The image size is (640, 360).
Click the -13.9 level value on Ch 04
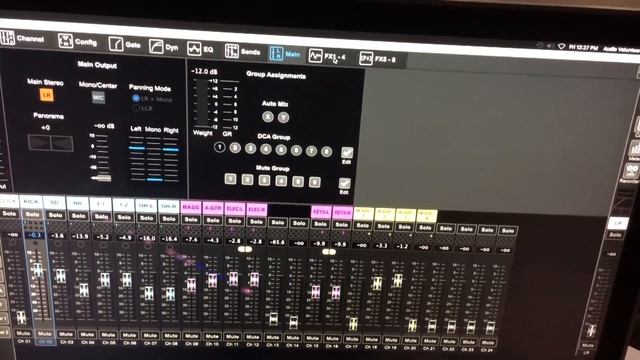tap(79, 236)
